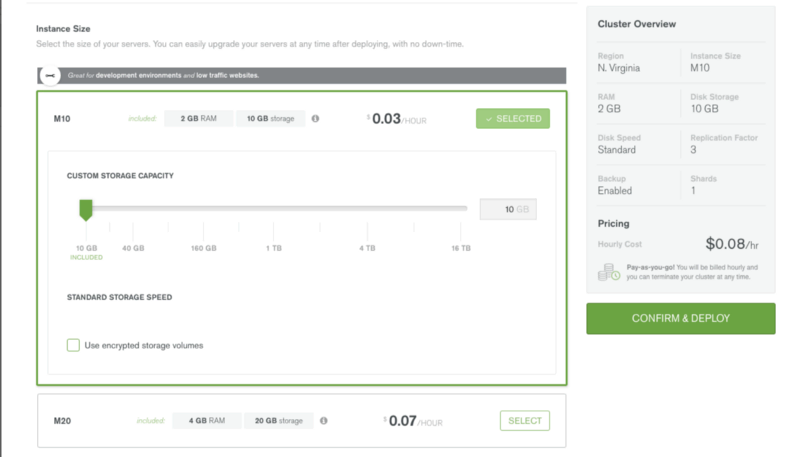Click the M20 instance row label
The height and width of the screenshot is (457, 800).
click(x=62, y=421)
